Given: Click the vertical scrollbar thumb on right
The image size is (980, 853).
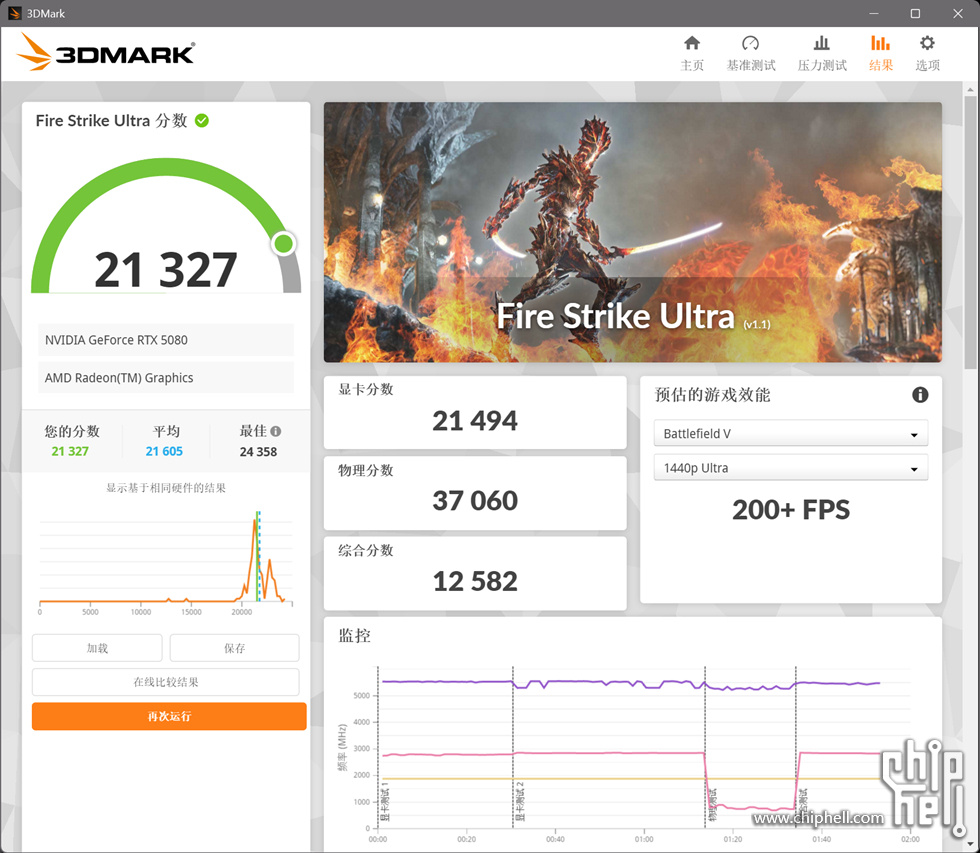Looking at the screenshot, I should coord(970,231).
